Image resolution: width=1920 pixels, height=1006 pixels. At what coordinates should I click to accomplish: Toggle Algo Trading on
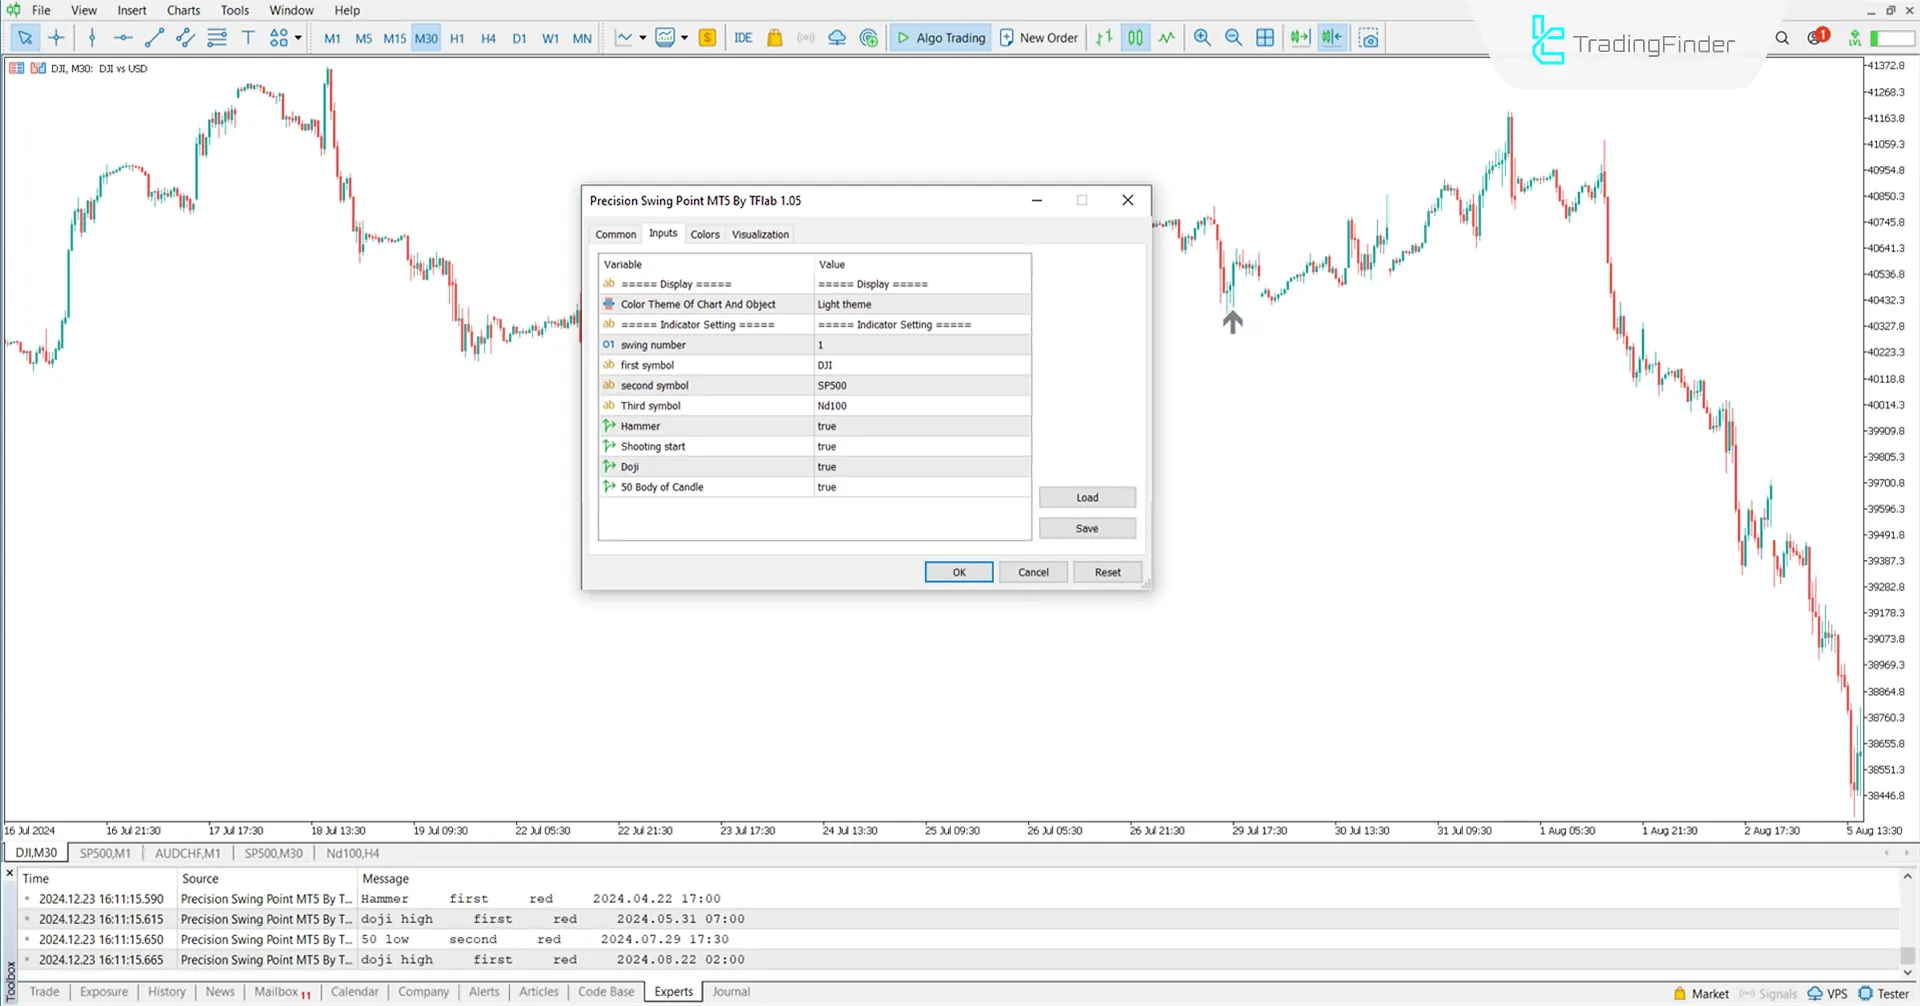pyautogui.click(x=940, y=37)
